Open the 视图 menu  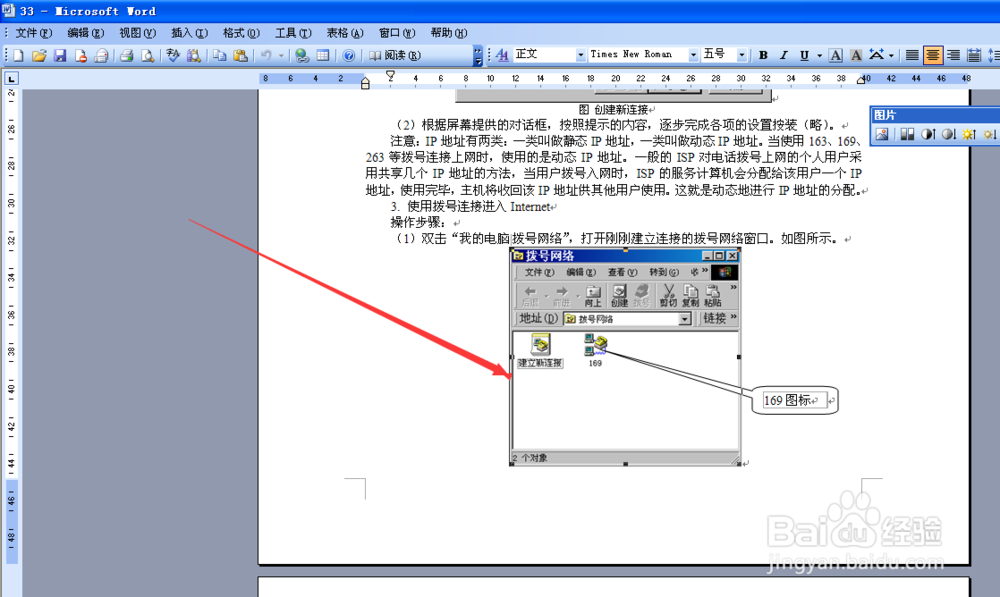(137, 33)
